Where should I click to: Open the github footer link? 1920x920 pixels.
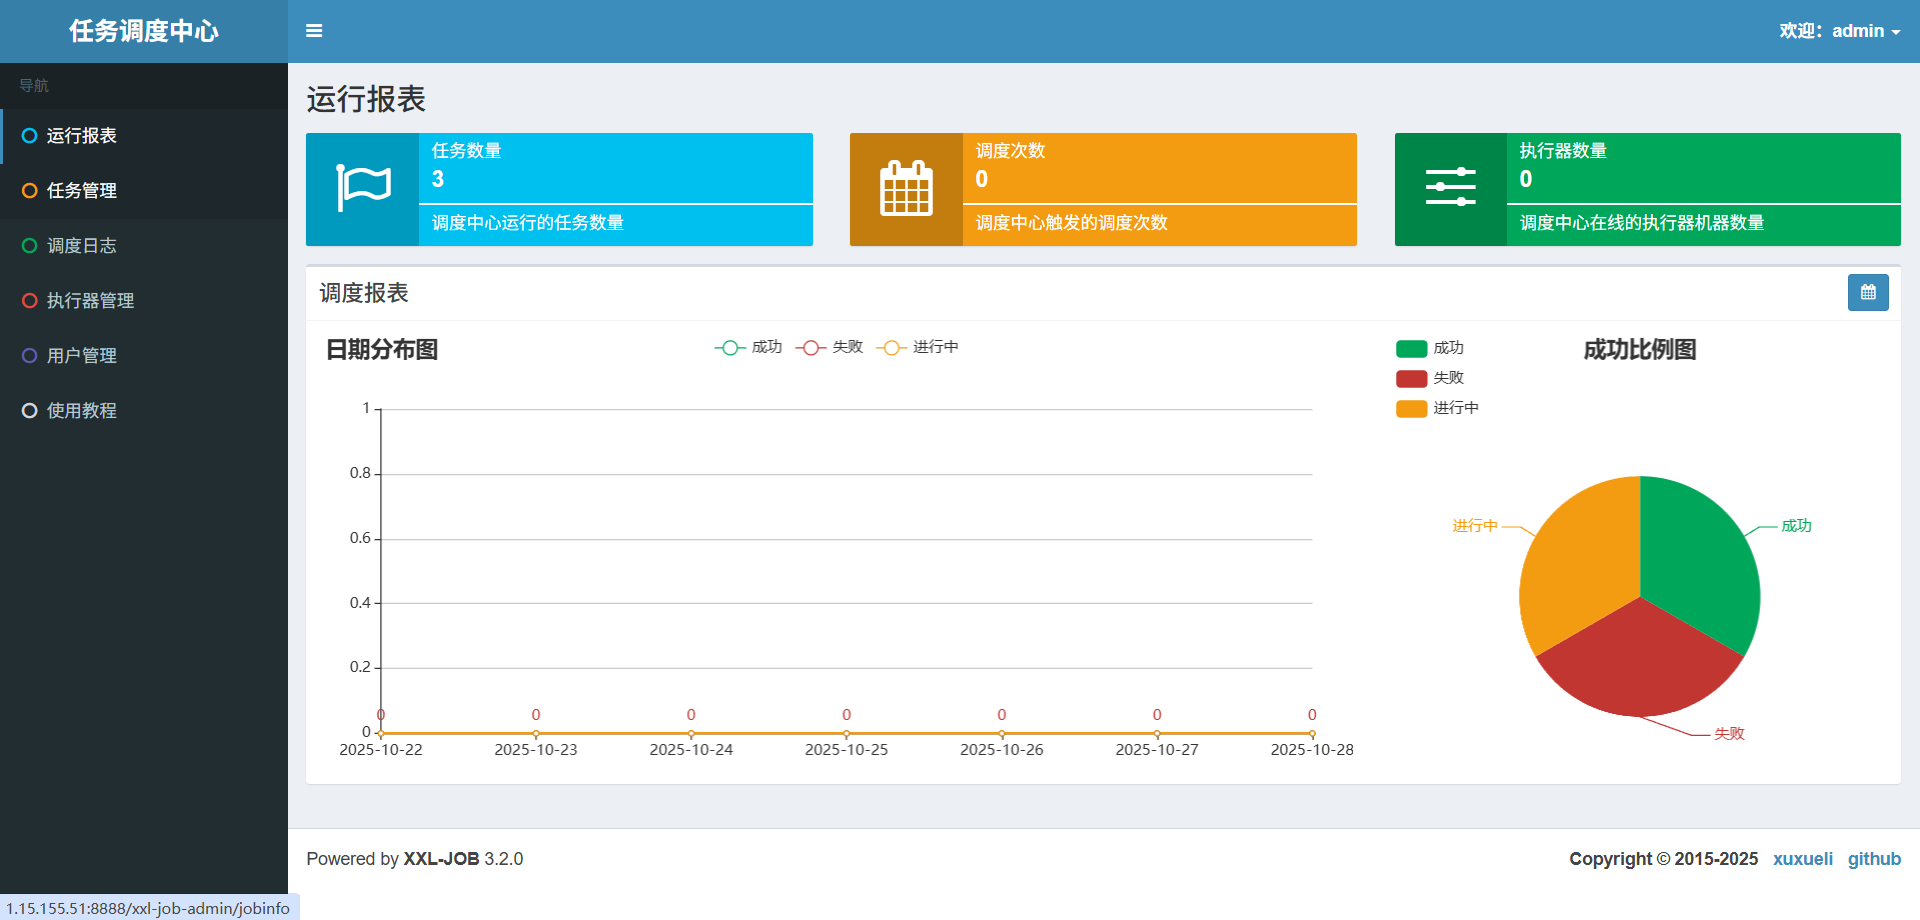tap(1874, 859)
